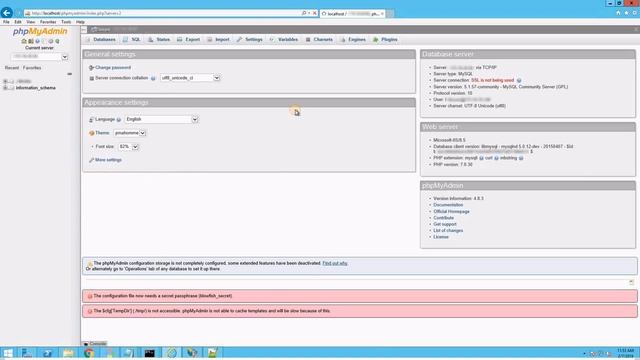This screenshot has height=360, width=640.
Task: Click the Contribute link
Action: click(x=444, y=218)
